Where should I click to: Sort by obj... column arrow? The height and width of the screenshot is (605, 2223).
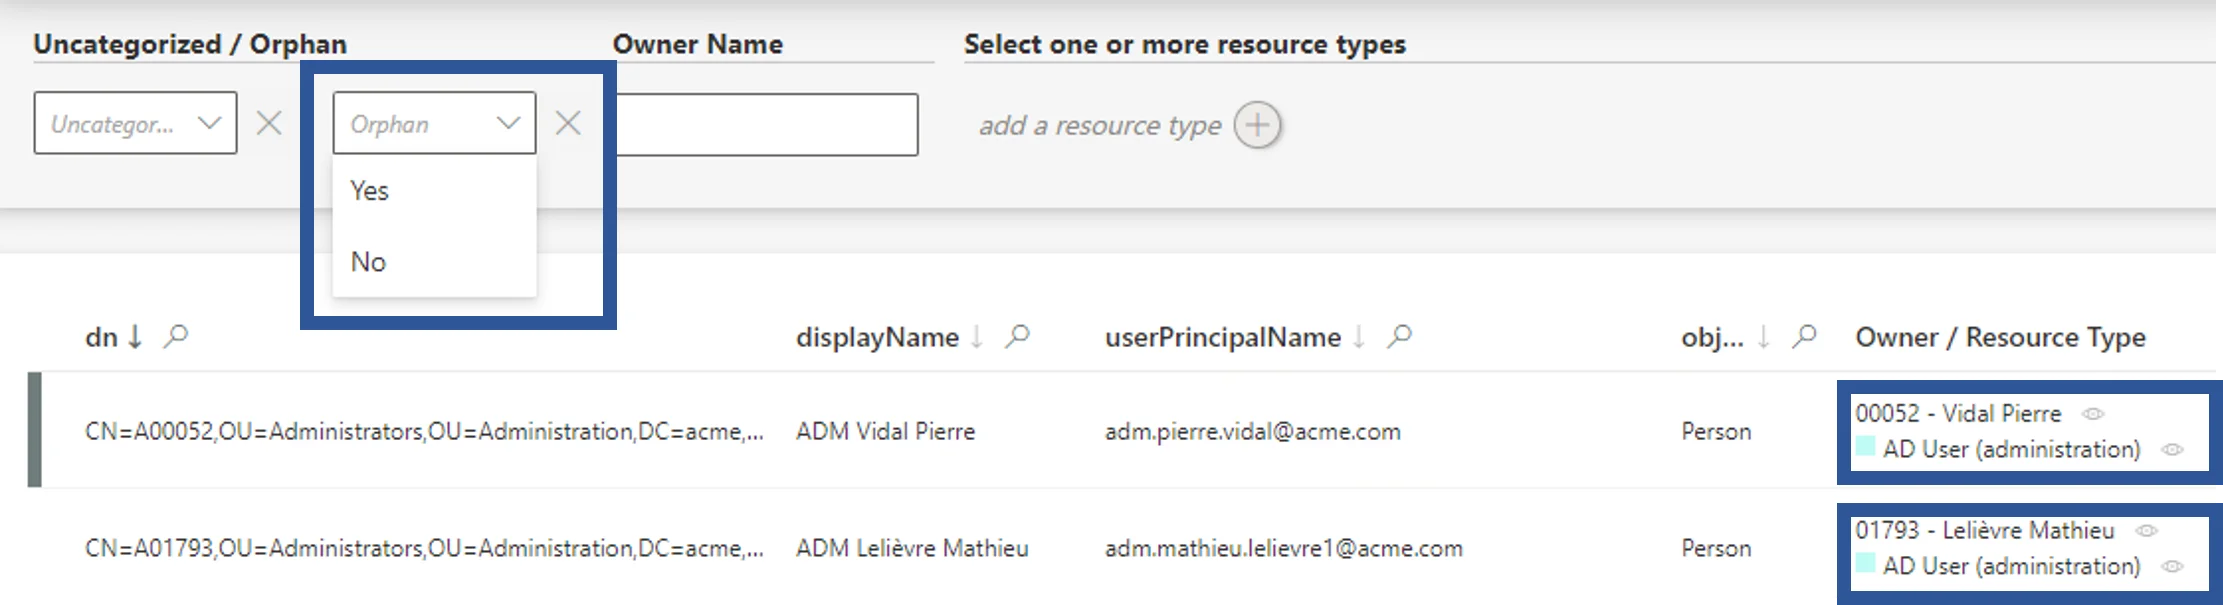tap(1764, 337)
